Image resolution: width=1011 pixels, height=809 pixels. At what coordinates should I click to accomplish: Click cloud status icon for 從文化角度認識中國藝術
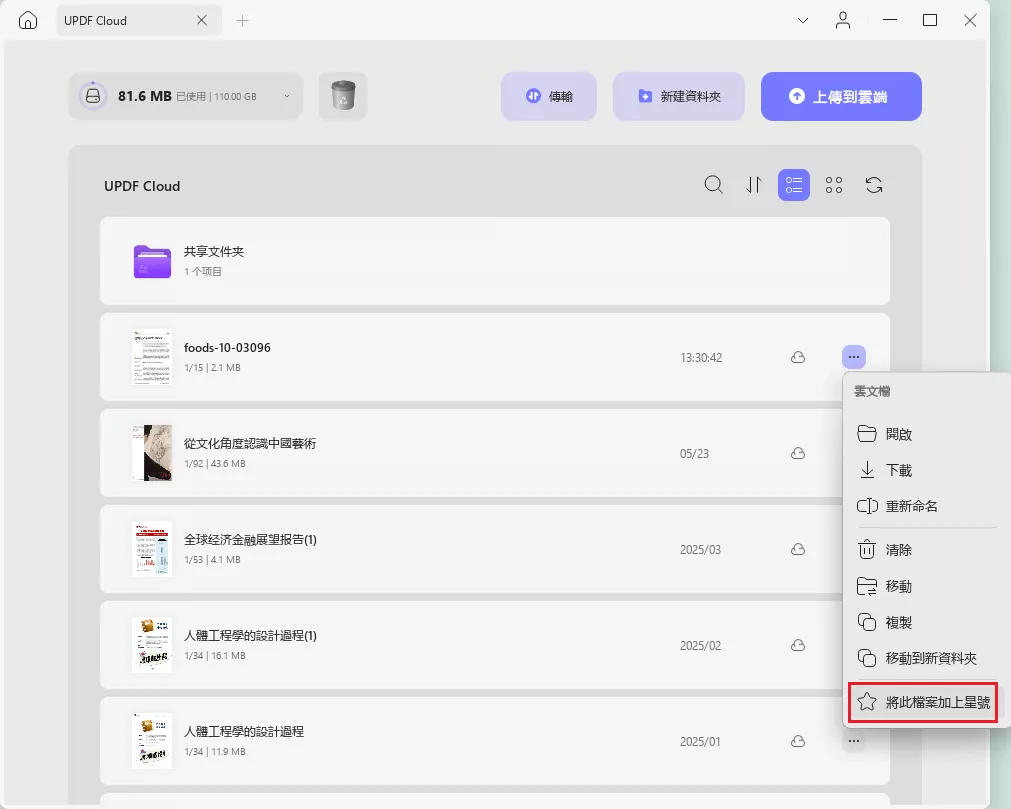click(x=798, y=453)
